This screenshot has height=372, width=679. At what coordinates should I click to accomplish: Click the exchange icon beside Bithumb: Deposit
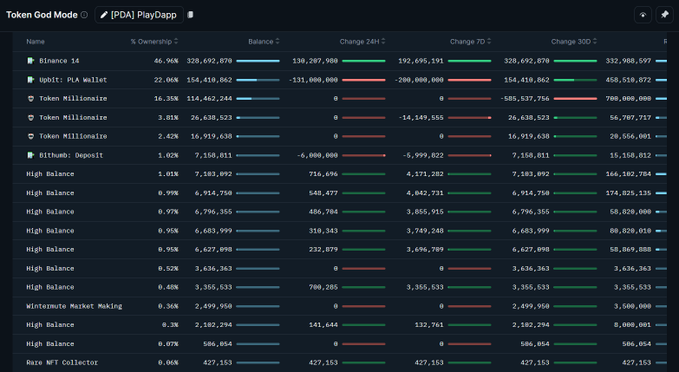(x=30, y=155)
